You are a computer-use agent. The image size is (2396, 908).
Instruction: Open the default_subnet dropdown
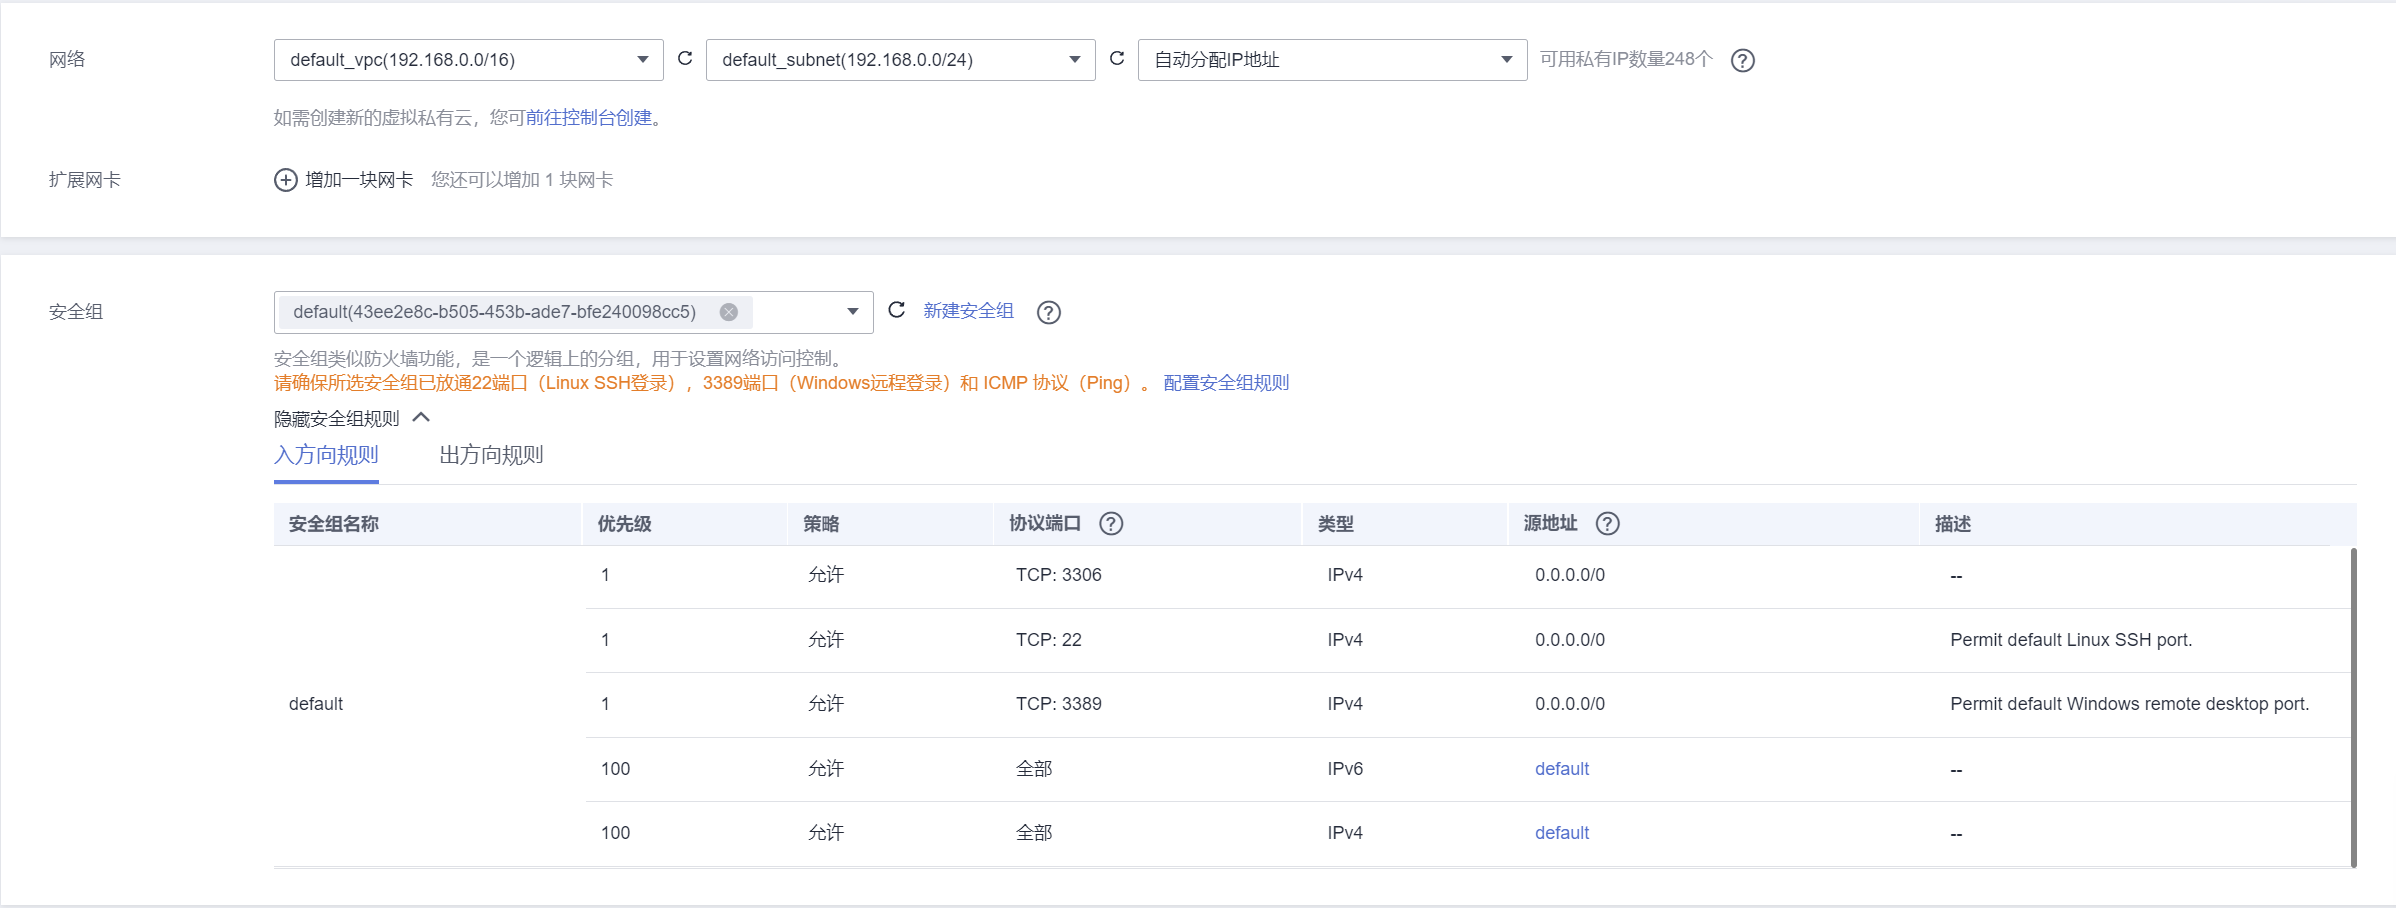[x=900, y=60]
